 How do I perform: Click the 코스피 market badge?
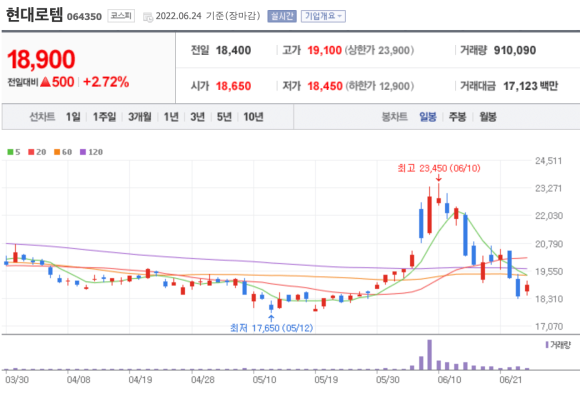coord(121,16)
